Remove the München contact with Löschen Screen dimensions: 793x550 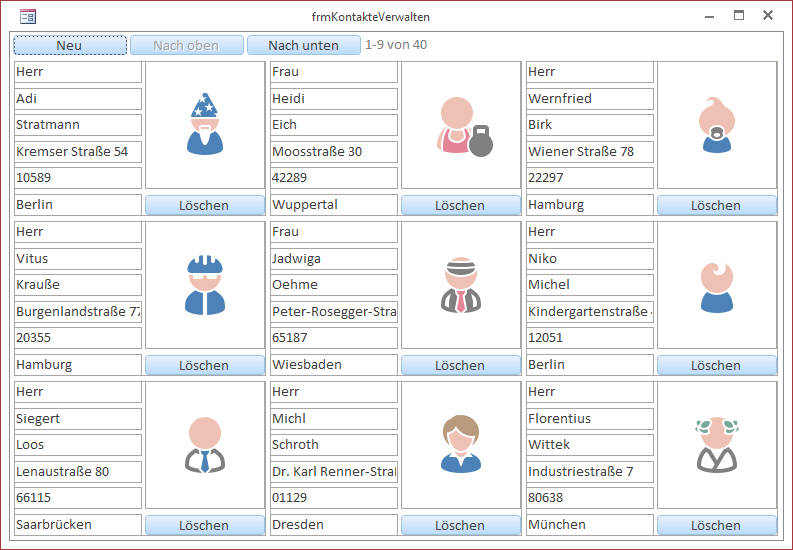716,525
